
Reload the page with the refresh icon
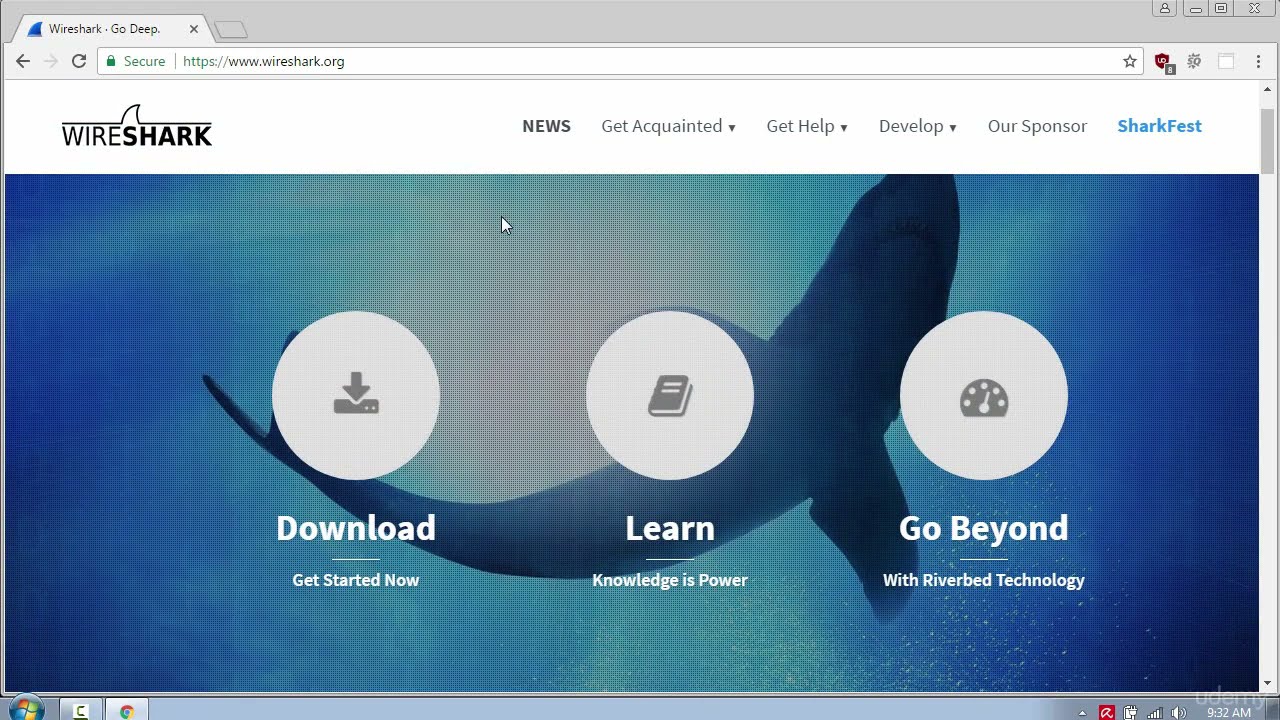click(79, 61)
